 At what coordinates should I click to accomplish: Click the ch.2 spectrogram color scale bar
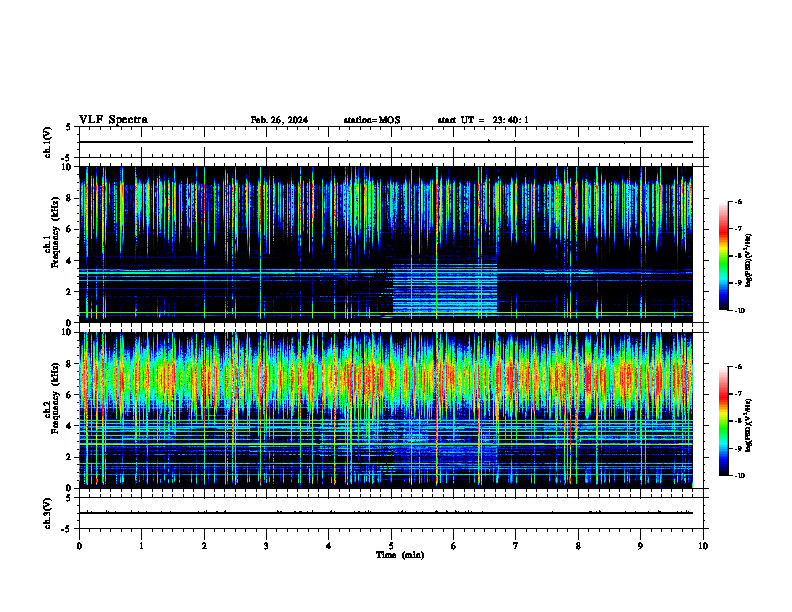[x=724, y=421]
